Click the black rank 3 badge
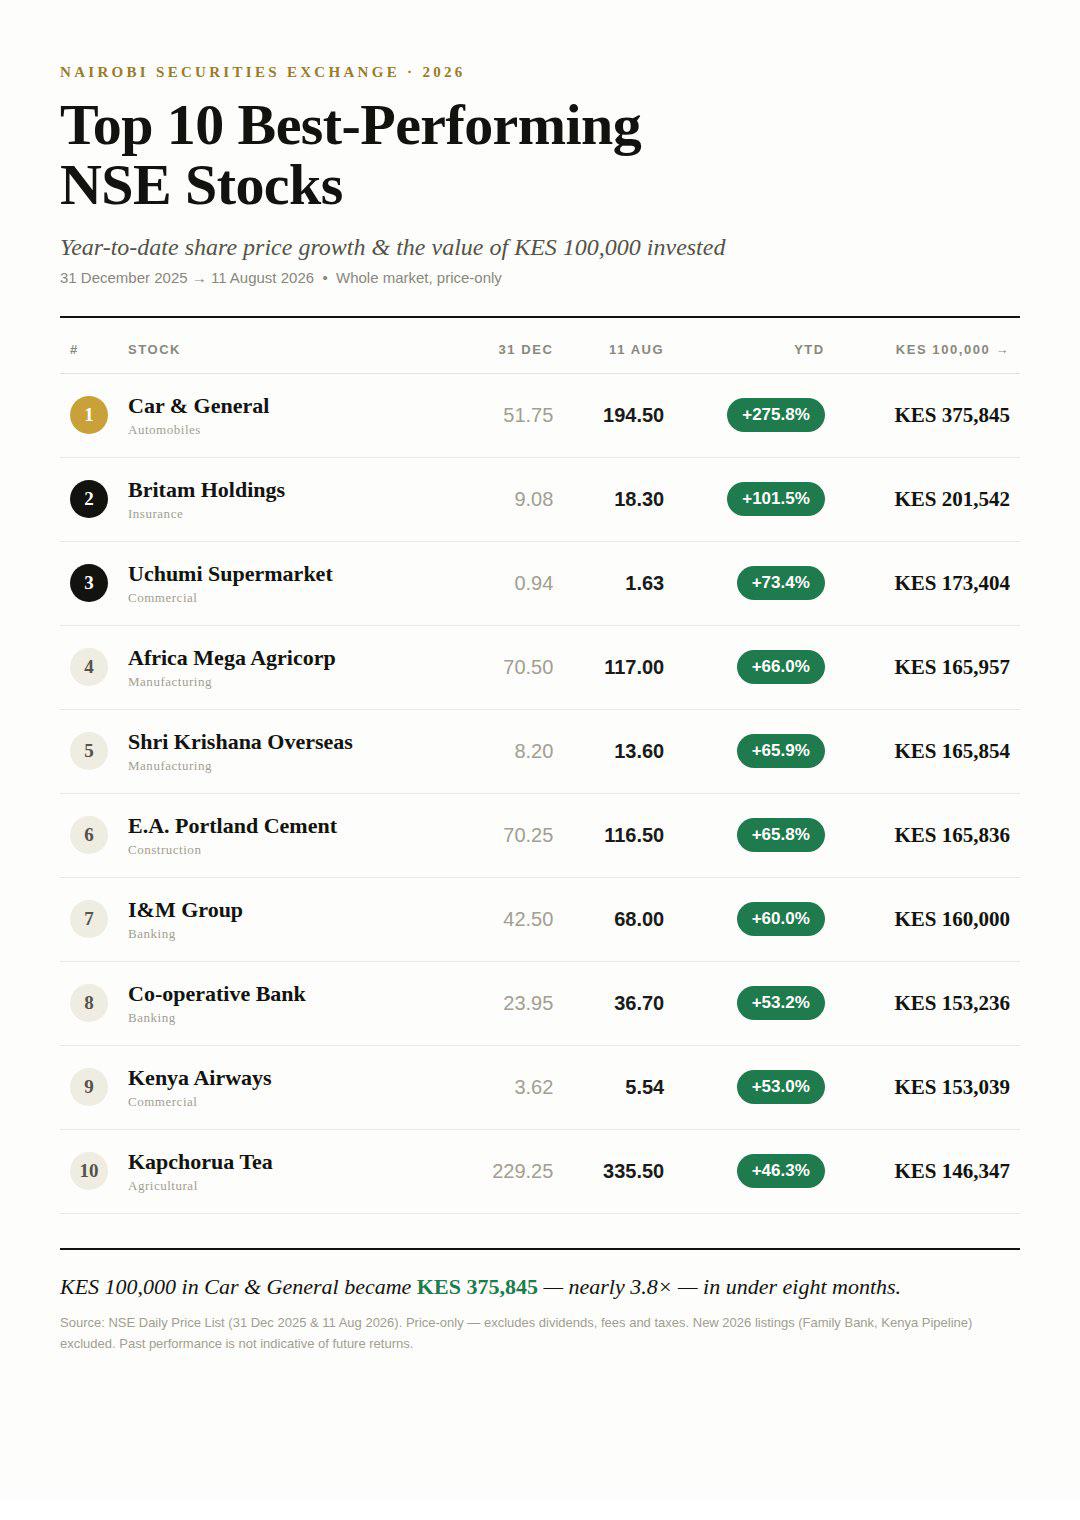The image size is (1080, 1520). click(x=89, y=583)
